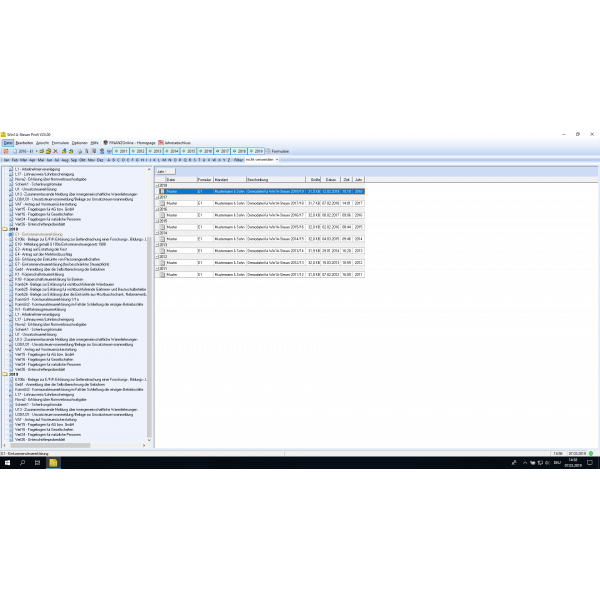Collapse the 2014 group in the file list
The height and width of the screenshot is (600, 600).
pyautogui.click(x=157, y=233)
